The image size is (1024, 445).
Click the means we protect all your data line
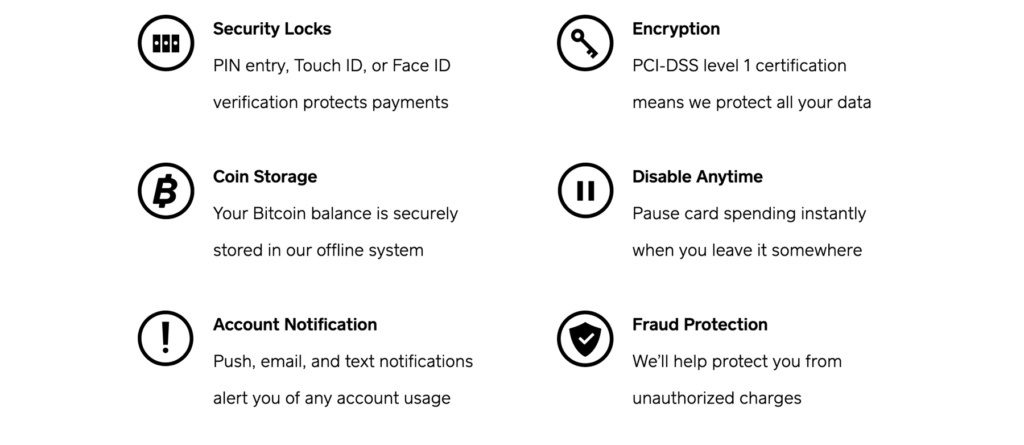click(751, 102)
